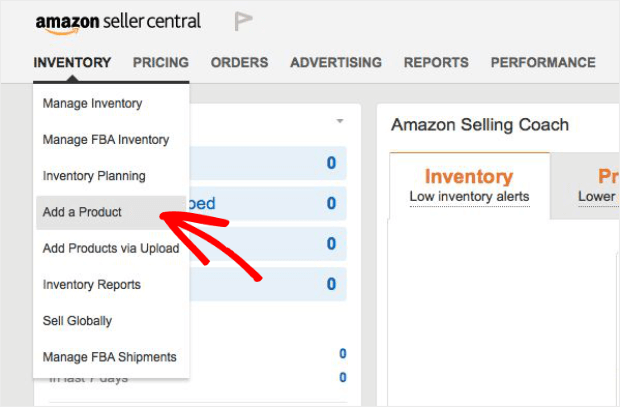Image resolution: width=620 pixels, height=407 pixels.
Task: Choose Manage FBA Inventory
Action: [106, 140]
